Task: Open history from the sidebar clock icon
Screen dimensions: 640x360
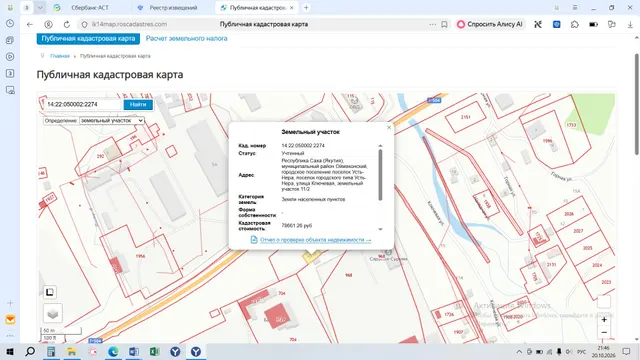Action: 10,24
